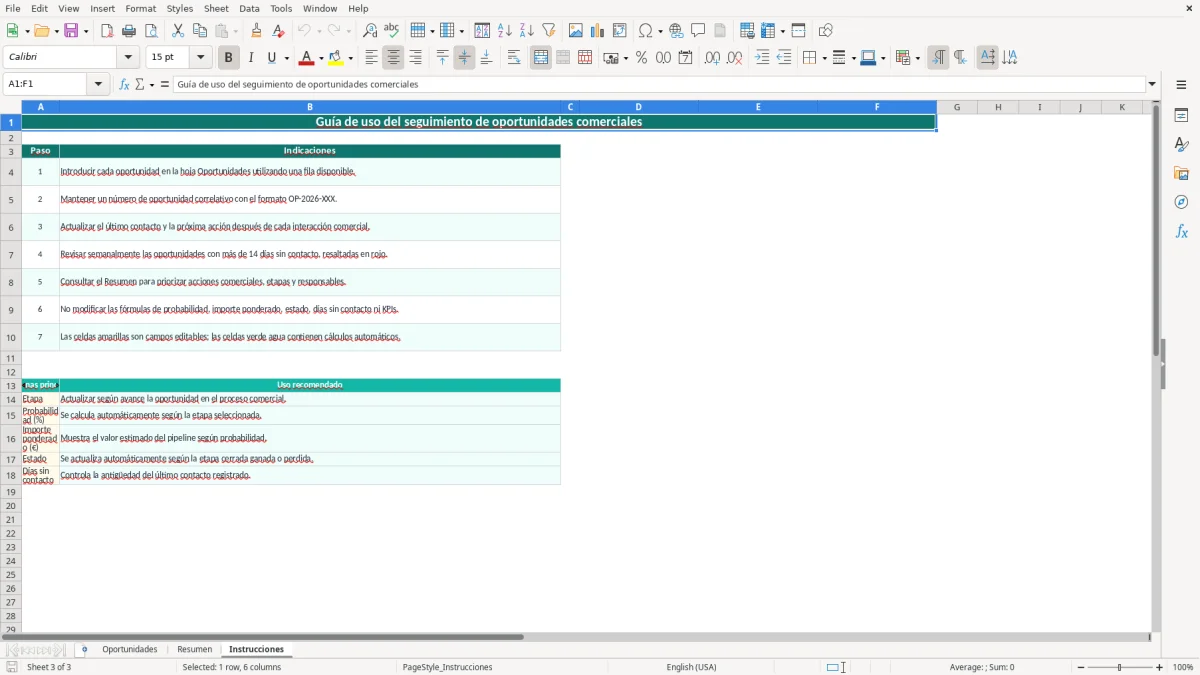Switch to the Oportunidades sheet tab

(130, 650)
